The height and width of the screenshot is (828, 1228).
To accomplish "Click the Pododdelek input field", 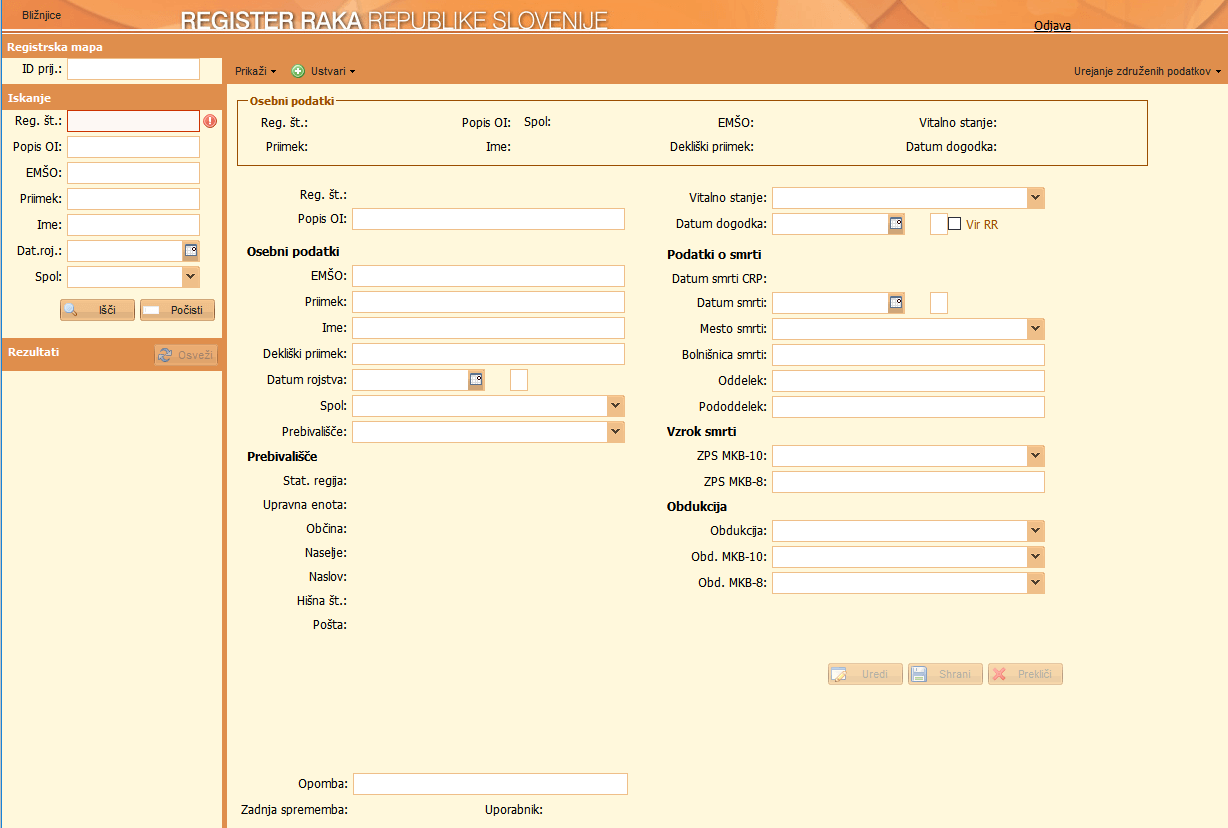I will [908, 407].
